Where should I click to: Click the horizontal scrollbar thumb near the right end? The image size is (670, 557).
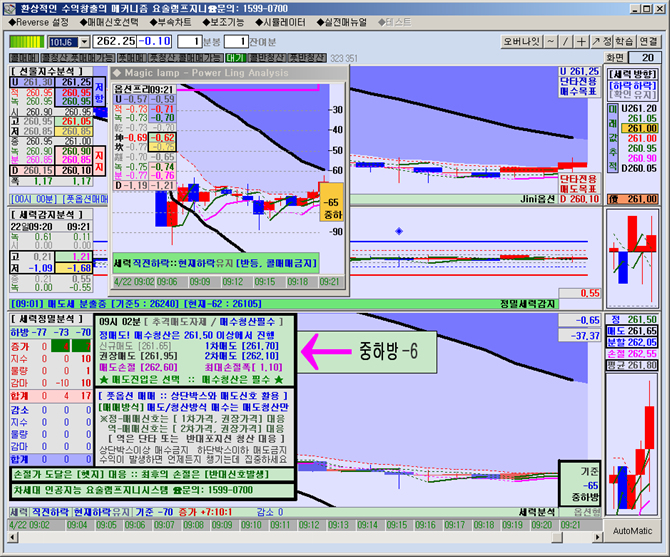point(557,537)
